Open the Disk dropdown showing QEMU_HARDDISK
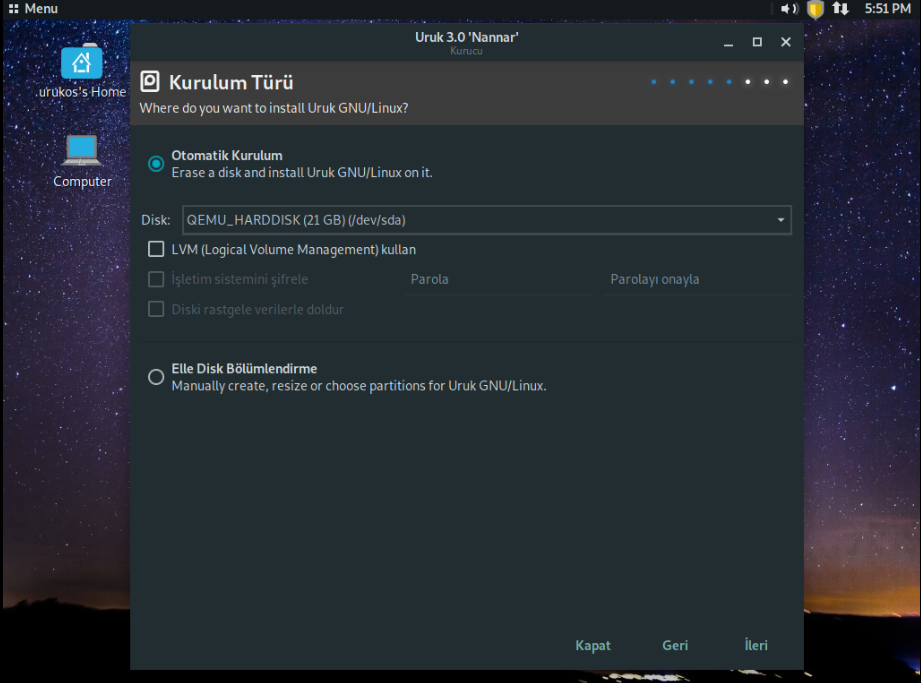The height and width of the screenshot is (683, 921). [x=487, y=220]
